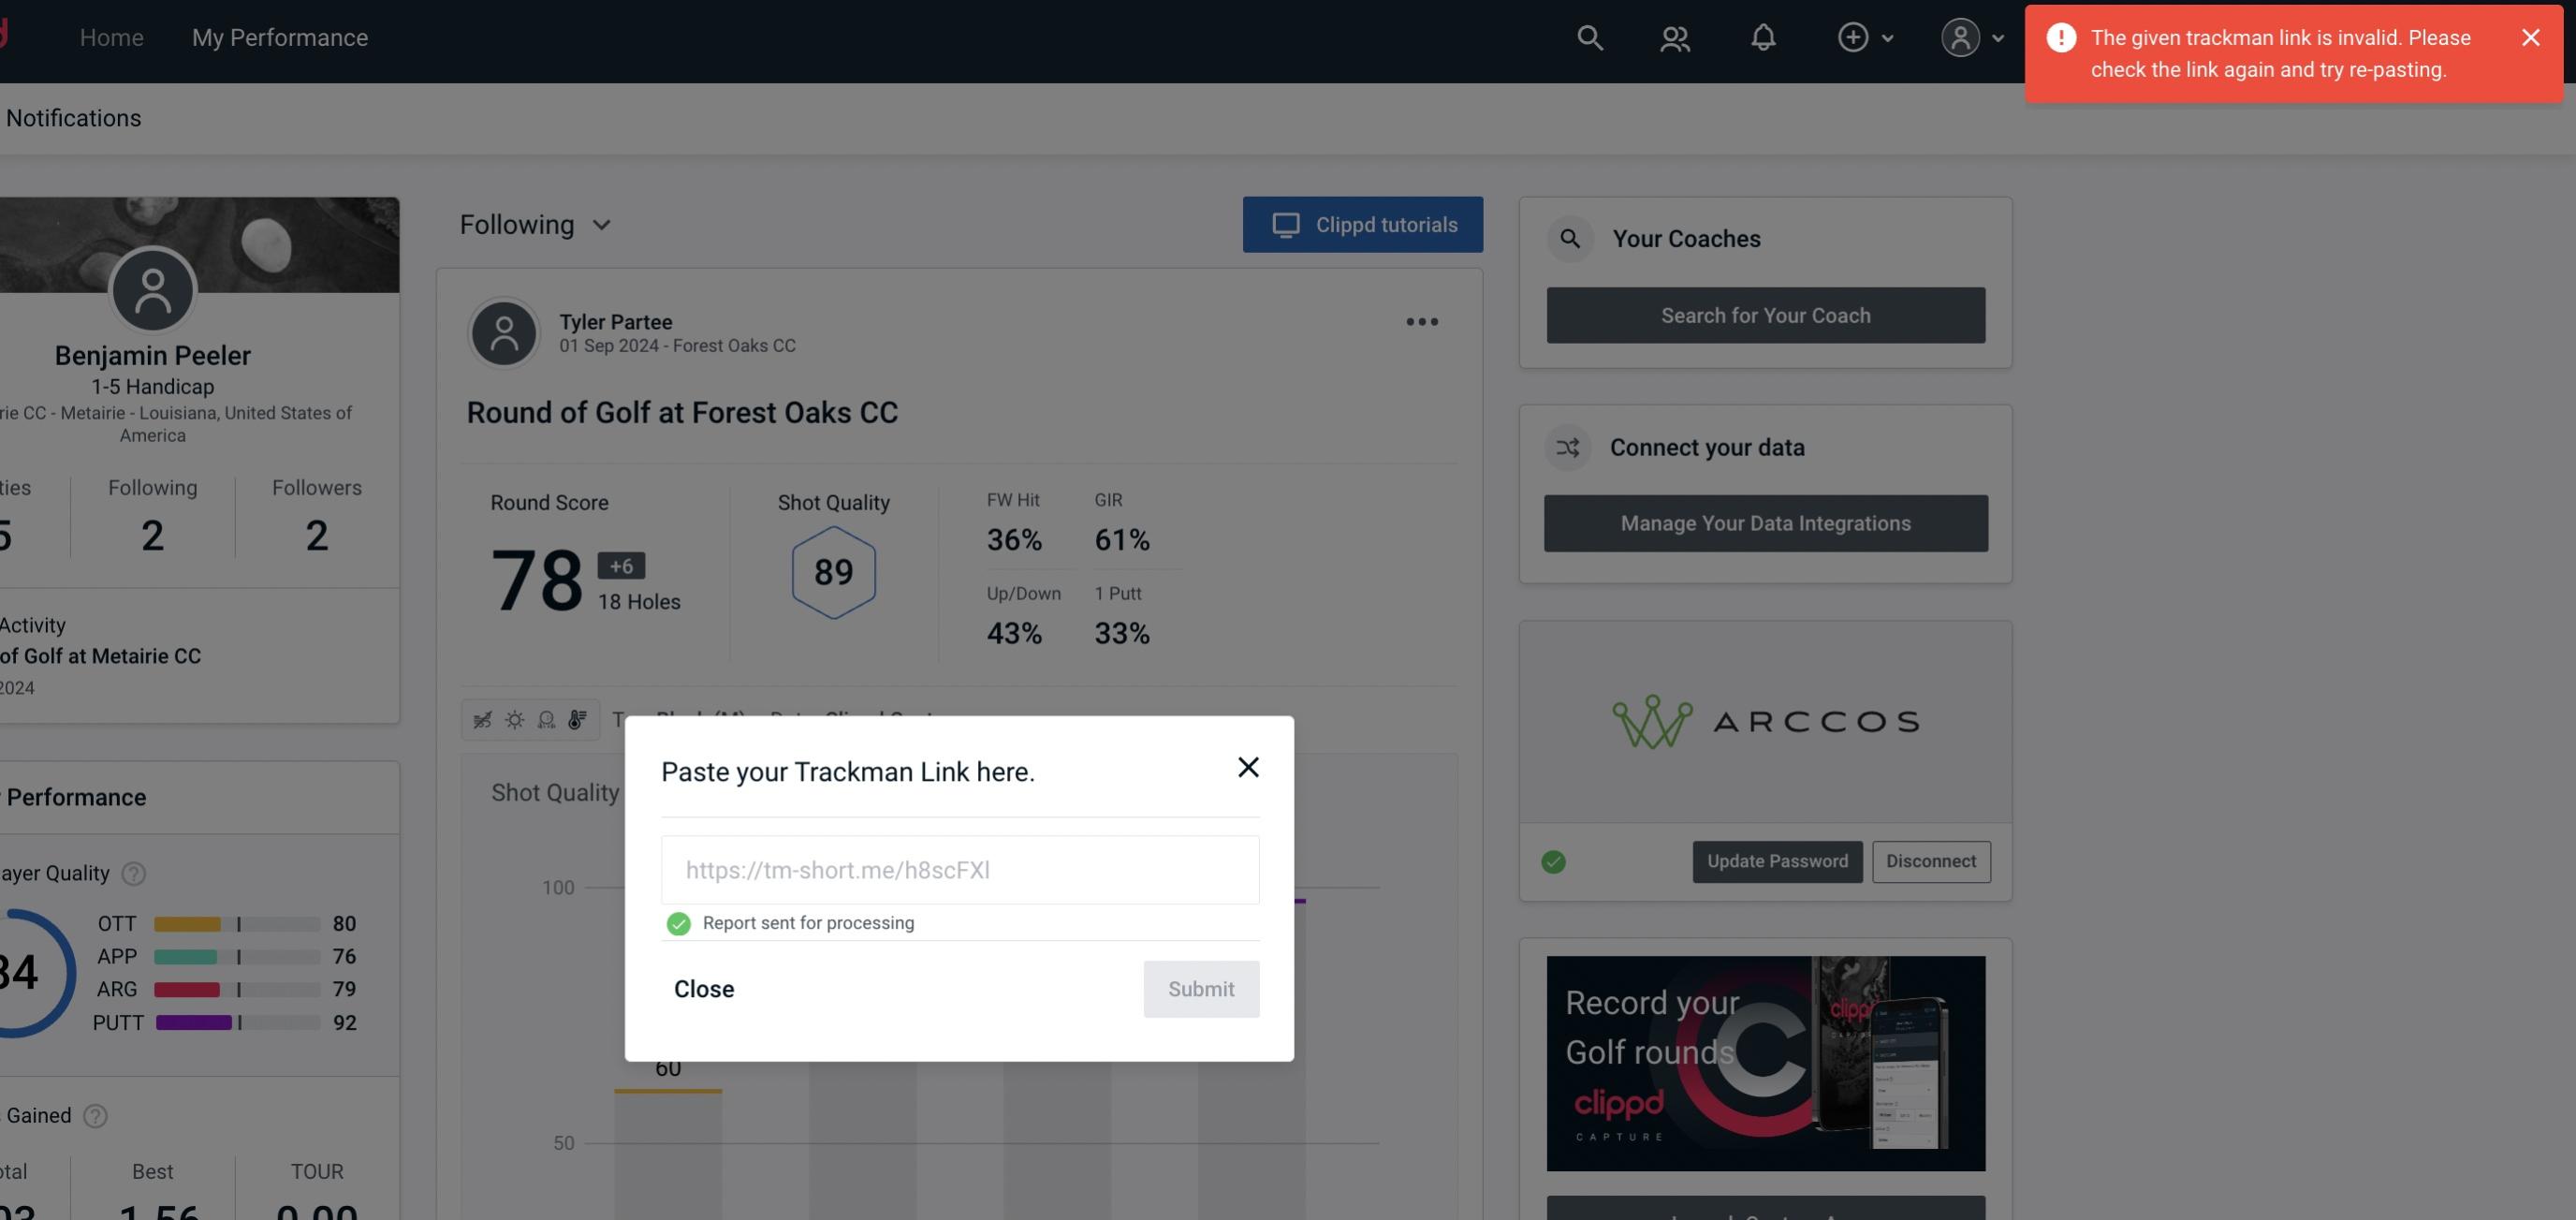Click the three-dots options menu on Tyler Partee post

click(x=1421, y=322)
